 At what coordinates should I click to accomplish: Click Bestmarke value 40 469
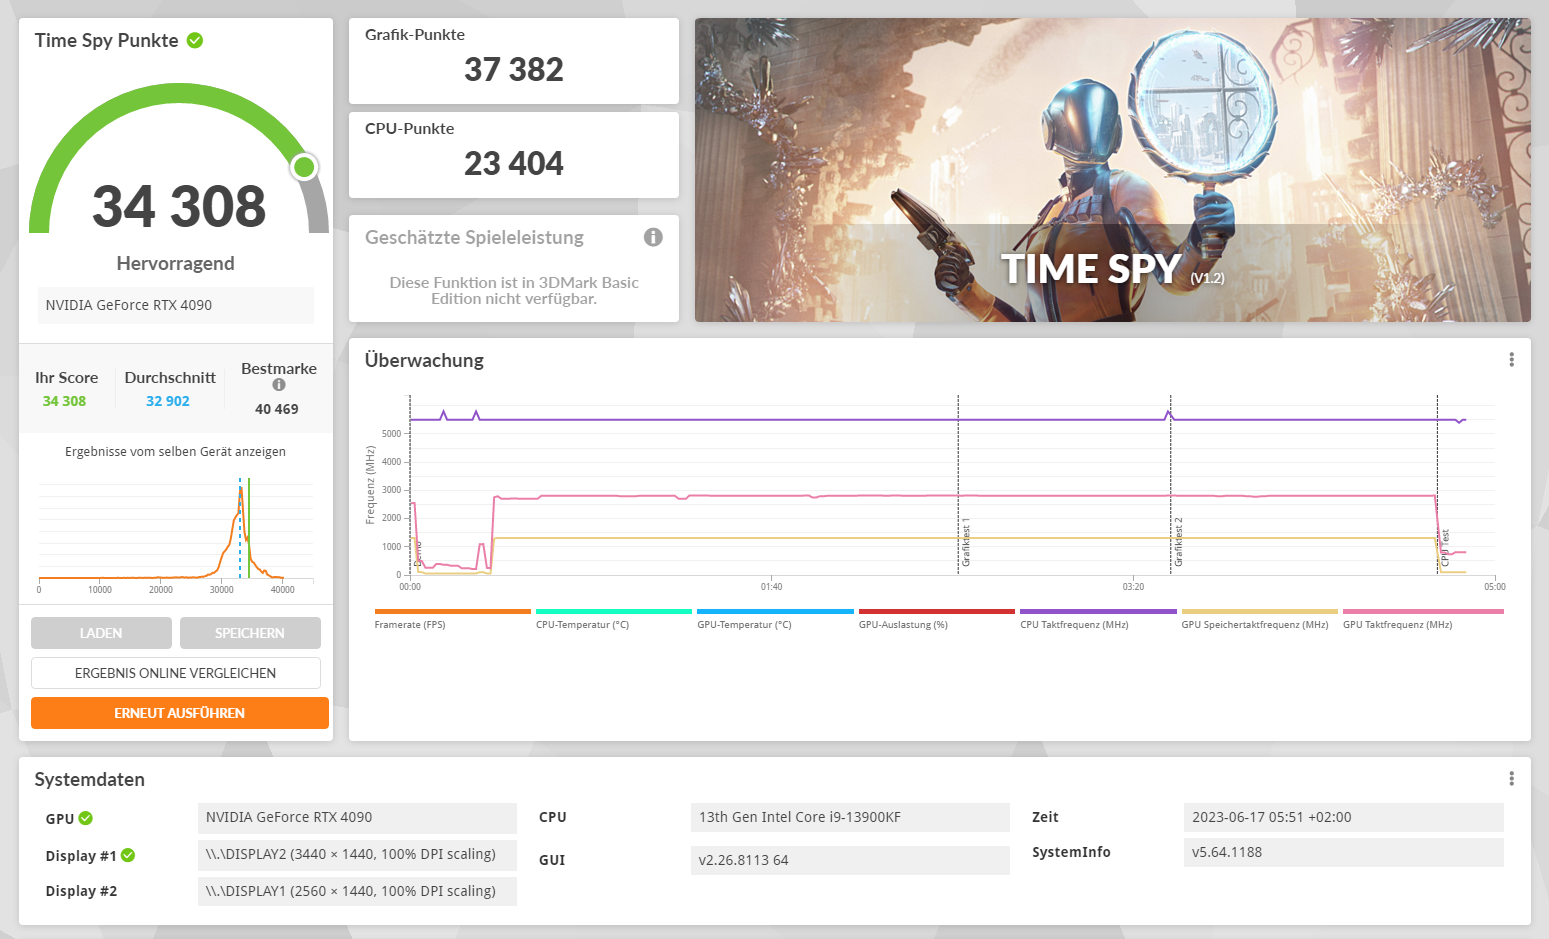coord(277,409)
